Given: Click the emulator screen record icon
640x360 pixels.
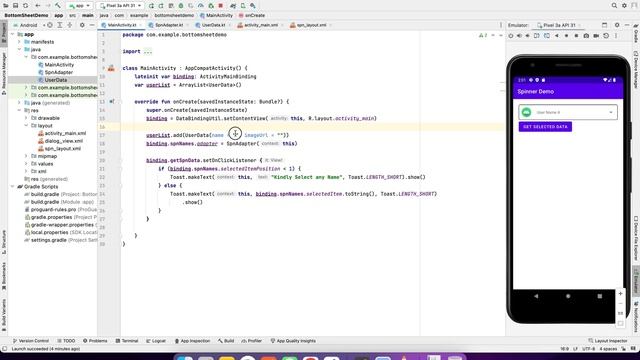Looking at the screenshot, I should [x=596, y=36].
